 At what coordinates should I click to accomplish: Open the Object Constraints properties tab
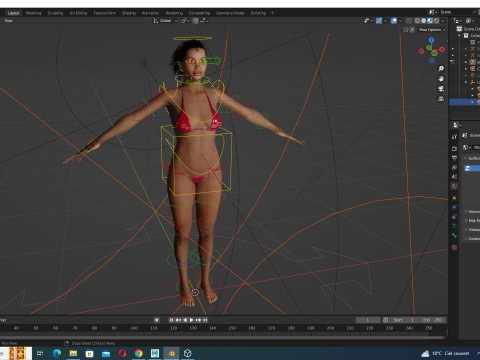[454, 217]
